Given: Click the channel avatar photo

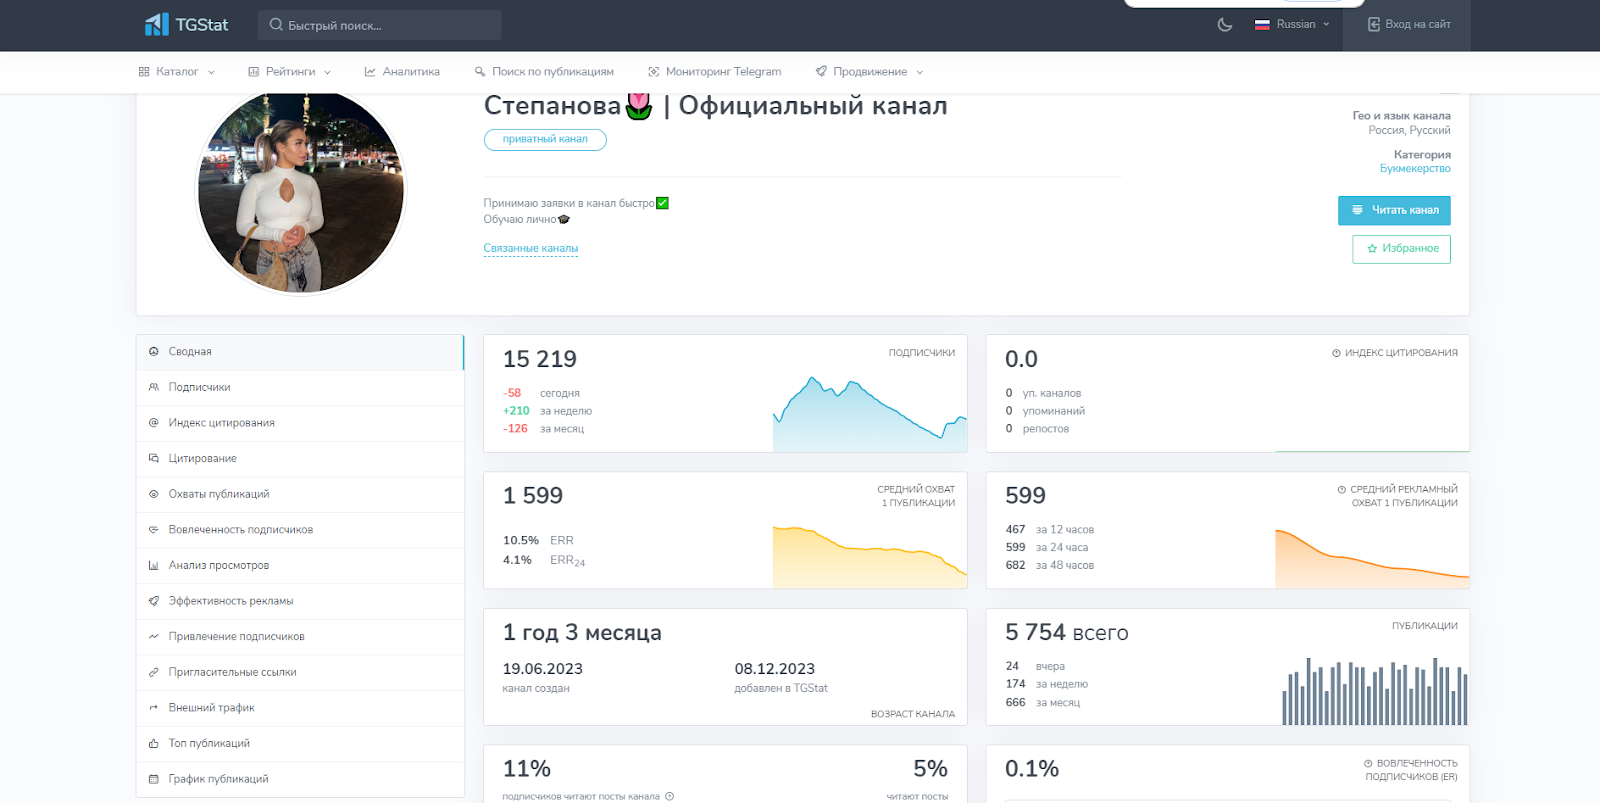Looking at the screenshot, I should pyautogui.click(x=301, y=191).
